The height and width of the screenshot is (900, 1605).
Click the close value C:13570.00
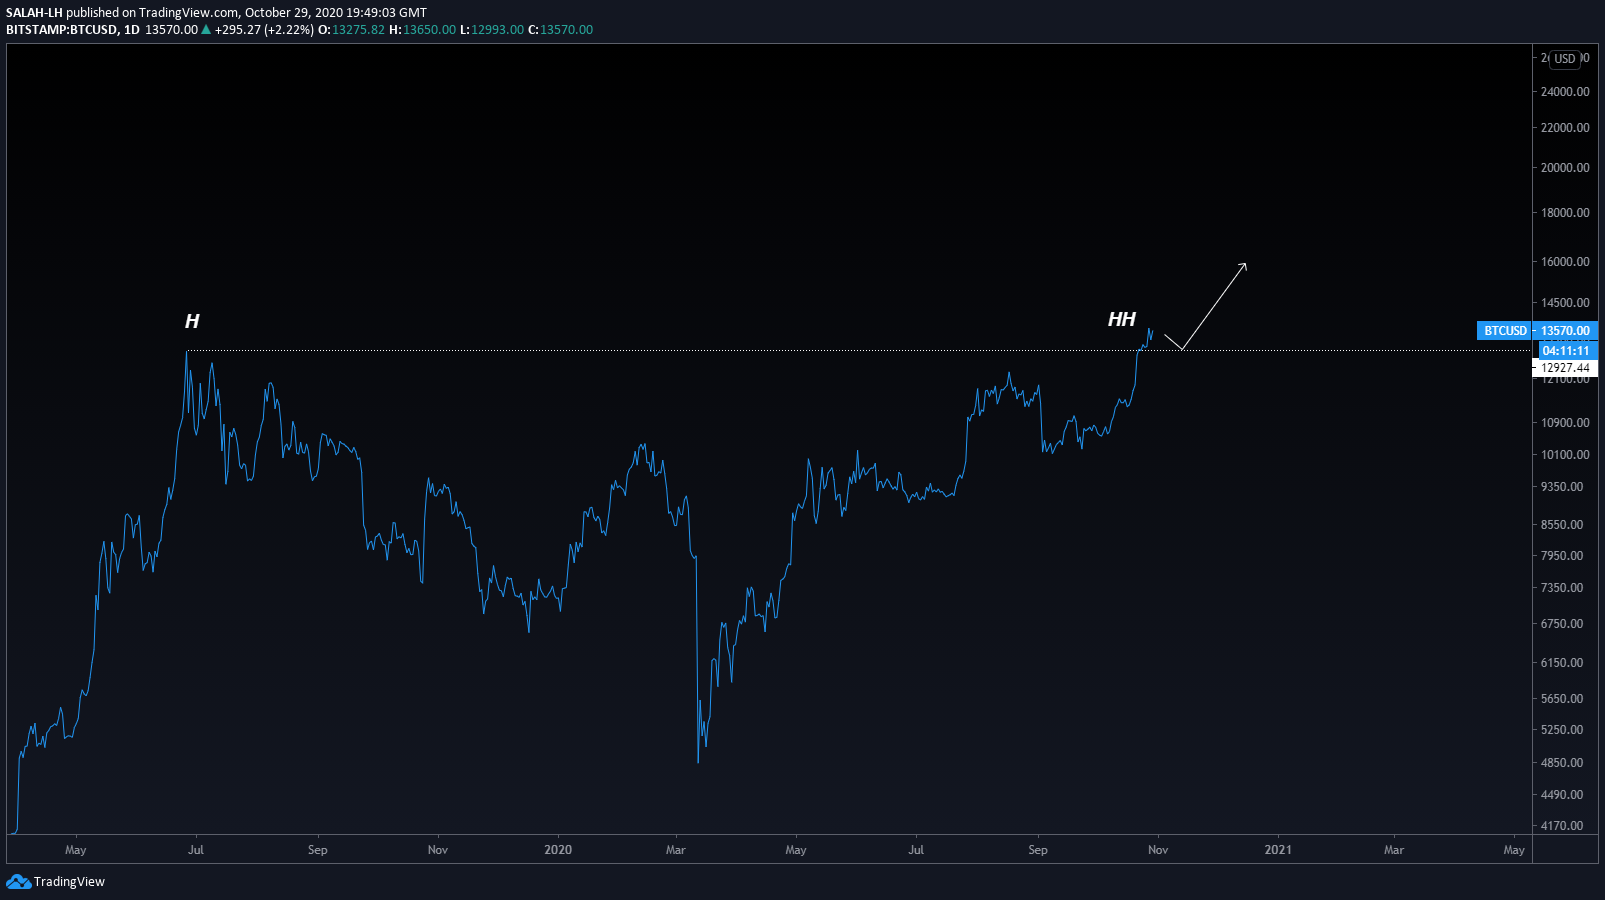560,30
